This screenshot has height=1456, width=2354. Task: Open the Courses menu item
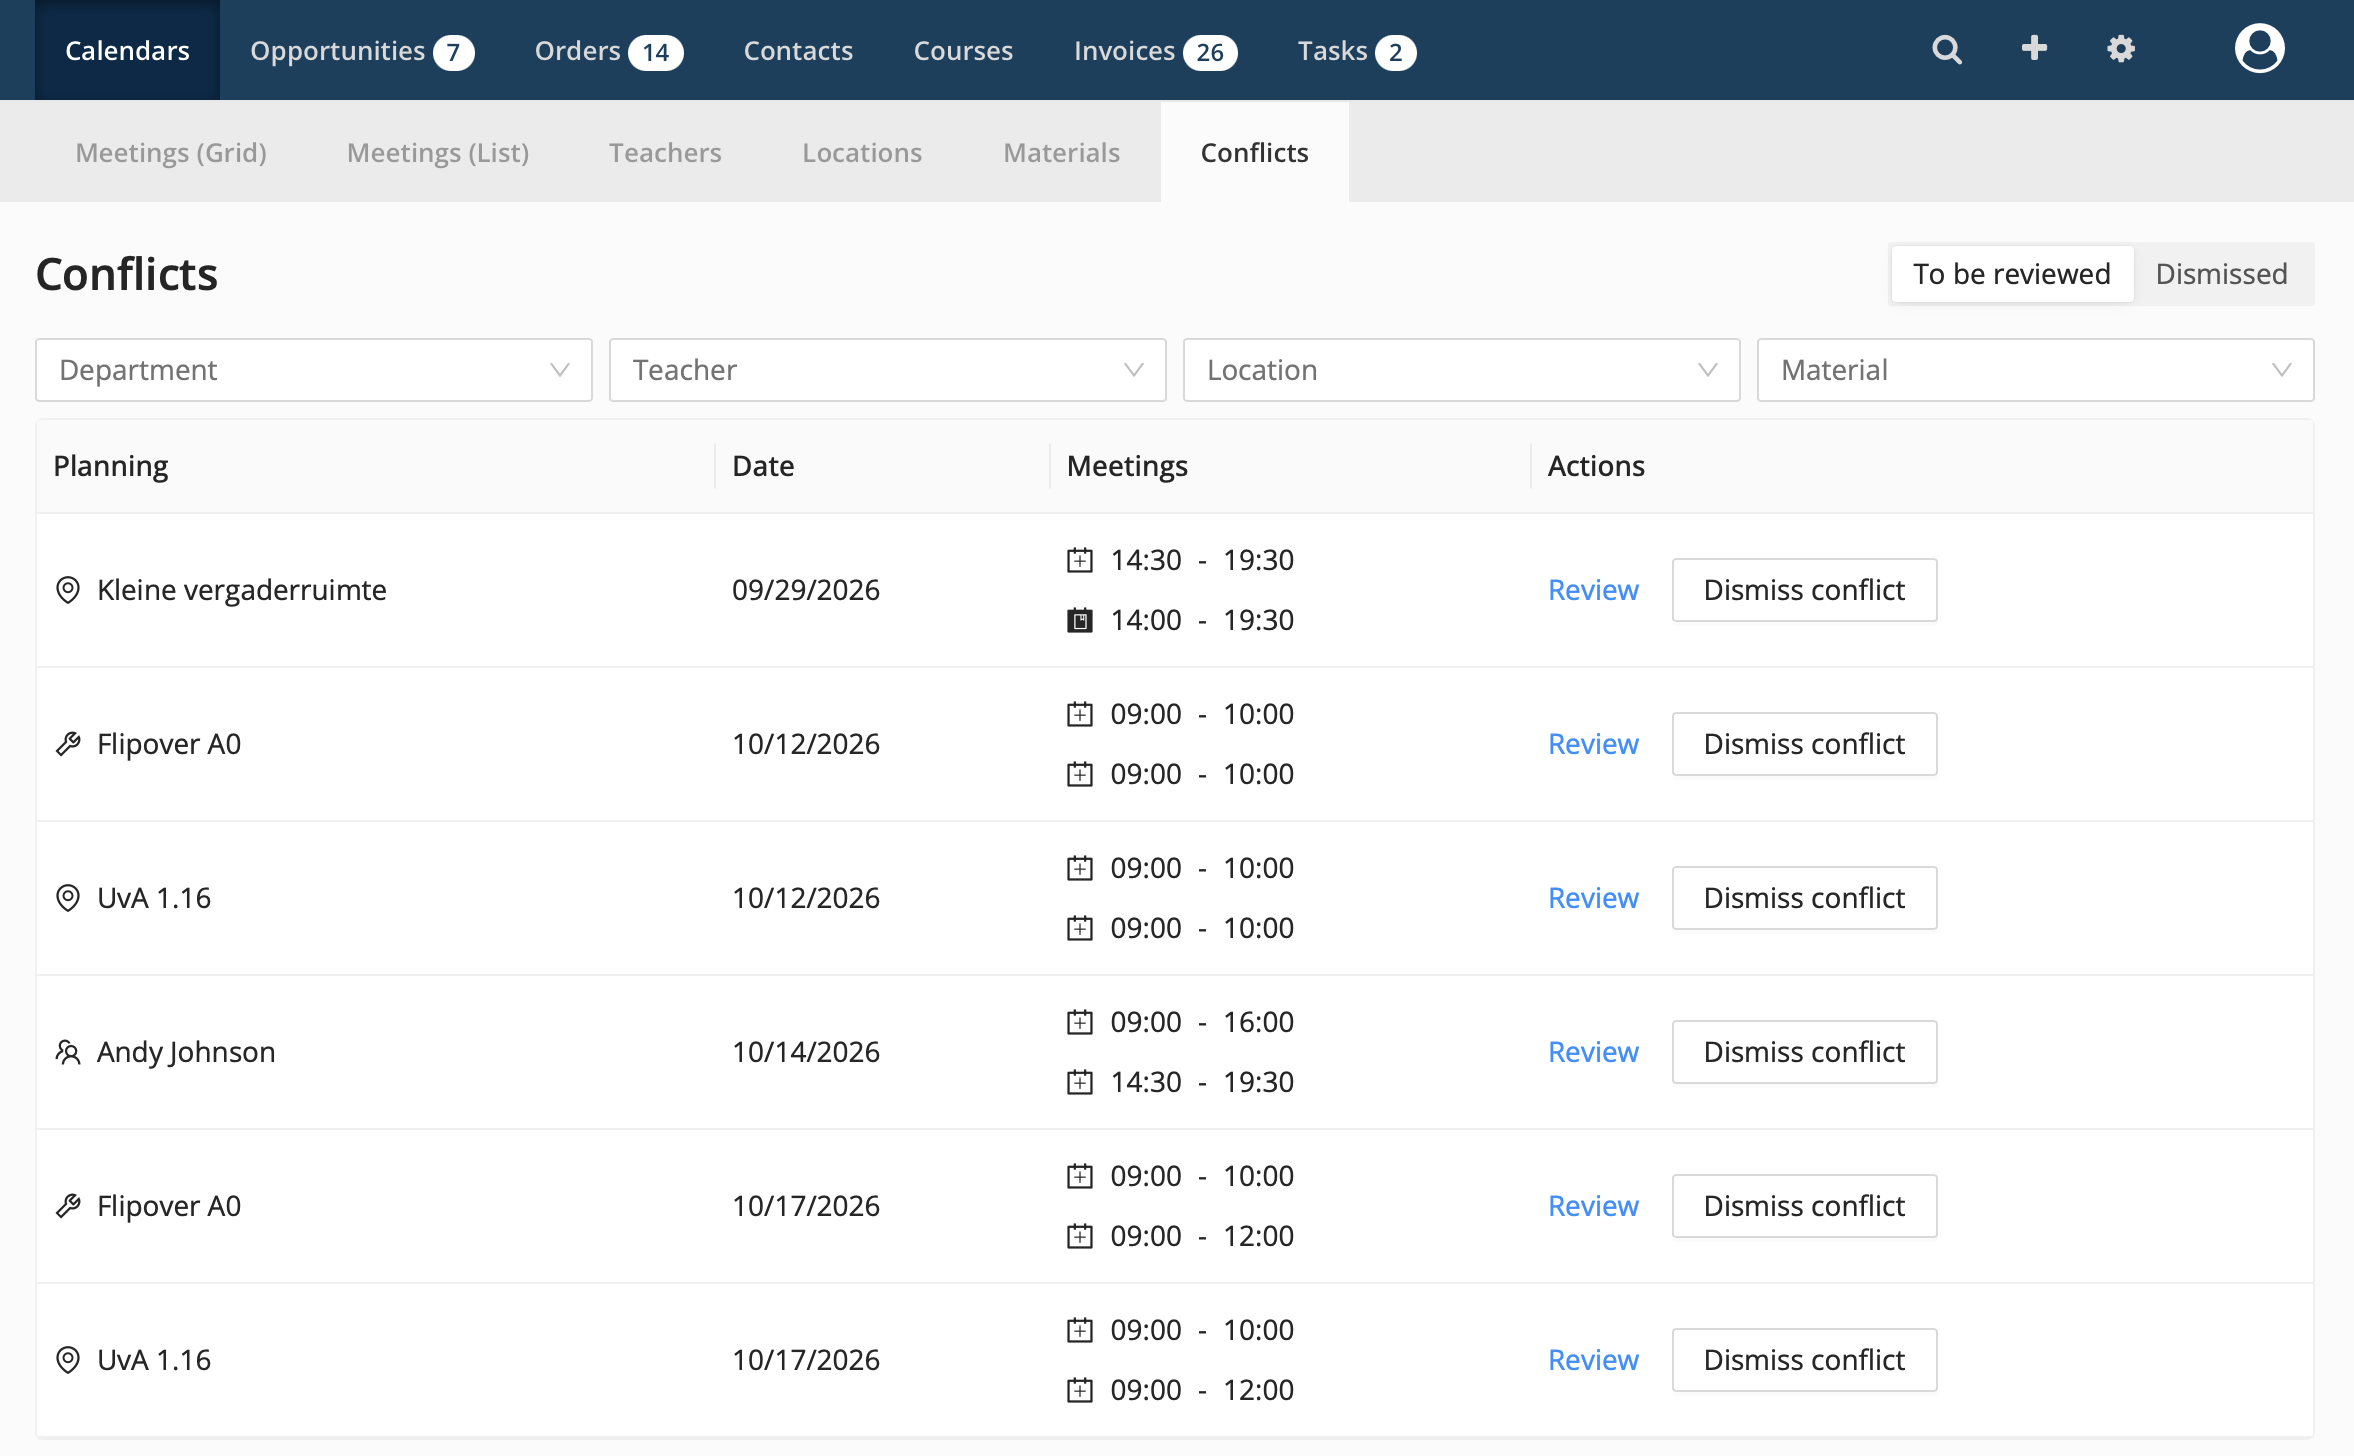coord(963,51)
